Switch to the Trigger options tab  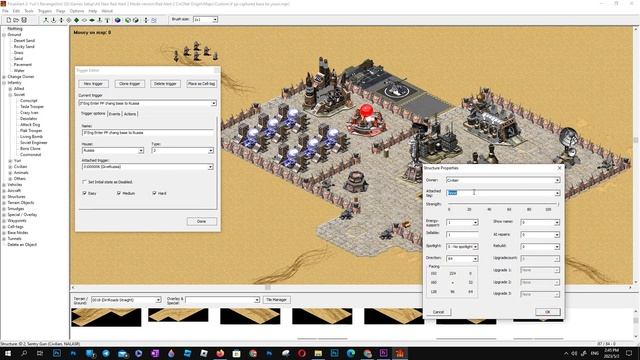pyautogui.click(x=93, y=113)
